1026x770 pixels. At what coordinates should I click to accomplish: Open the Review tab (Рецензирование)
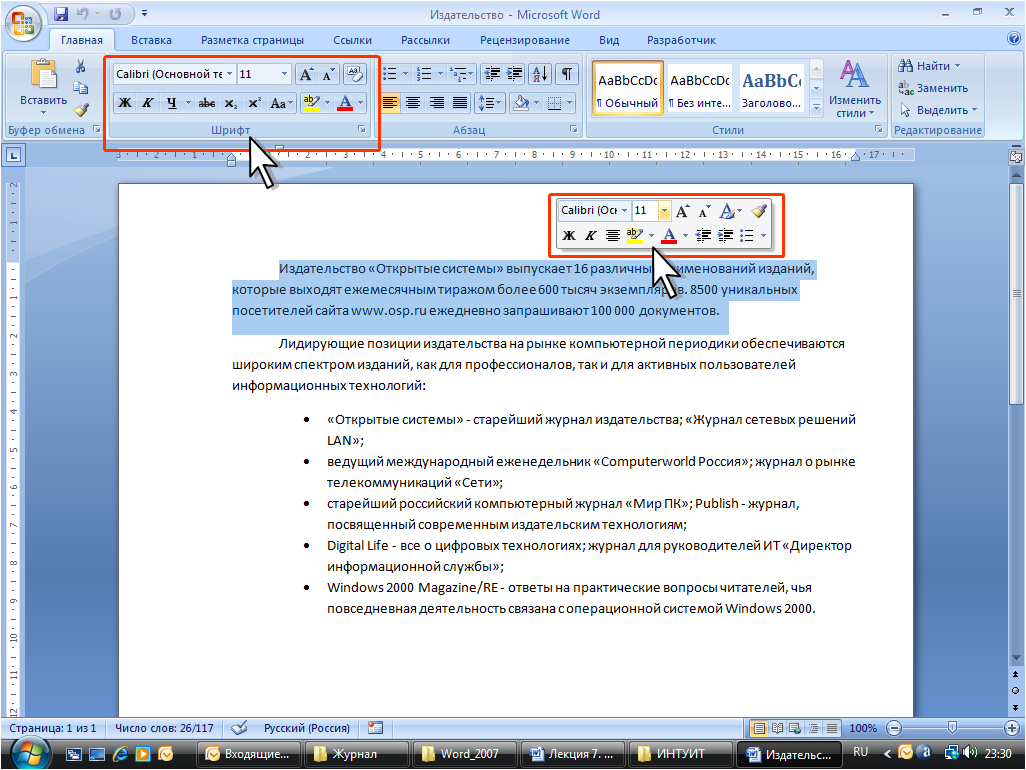tap(525, 40)
